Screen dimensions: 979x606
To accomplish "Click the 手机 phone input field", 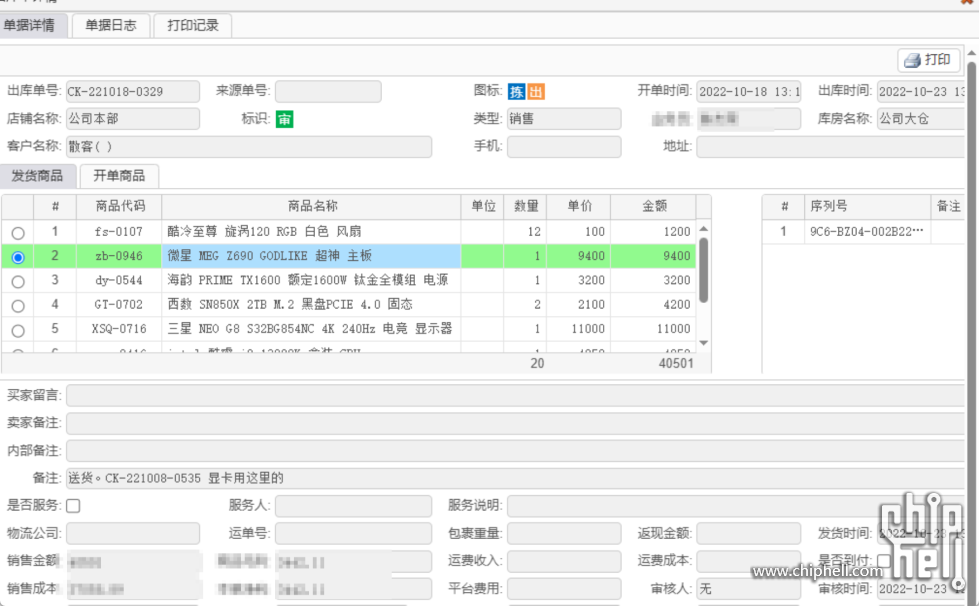I will 565,146.
